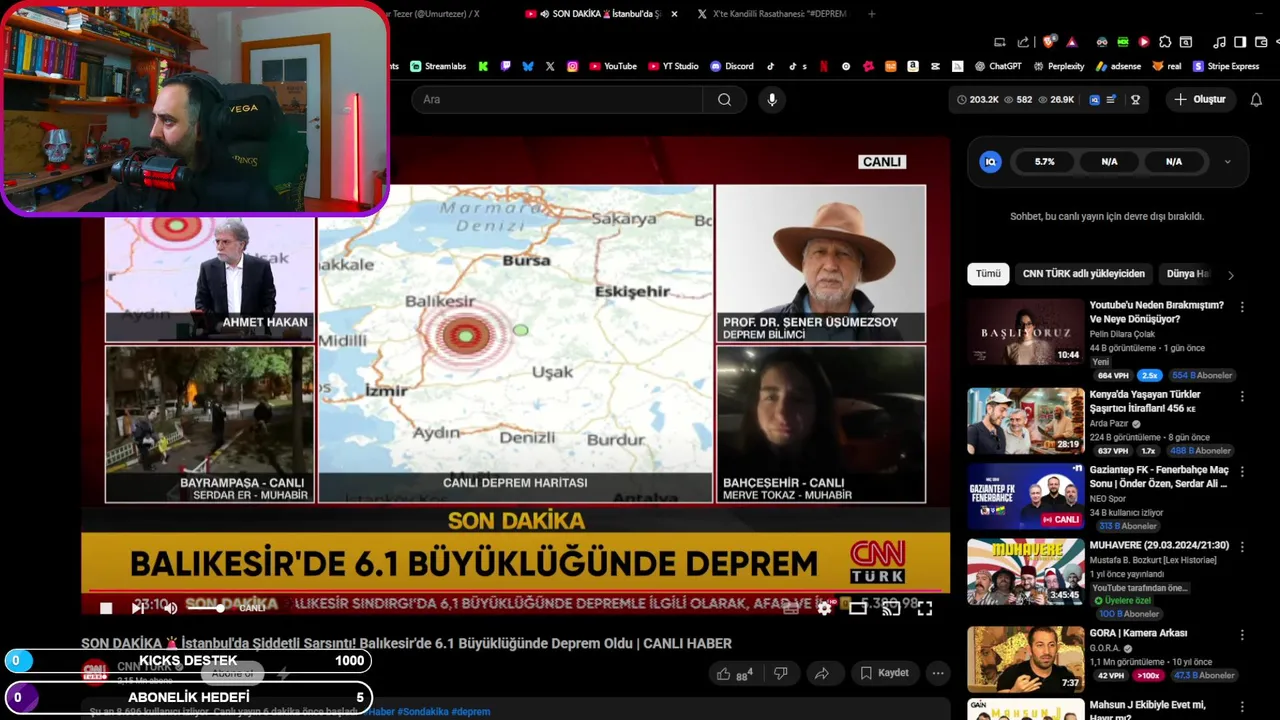Screen dimensions: 1280x720
Task: Open the browser extensions puzzle icon
Action: pos(1164,42)
